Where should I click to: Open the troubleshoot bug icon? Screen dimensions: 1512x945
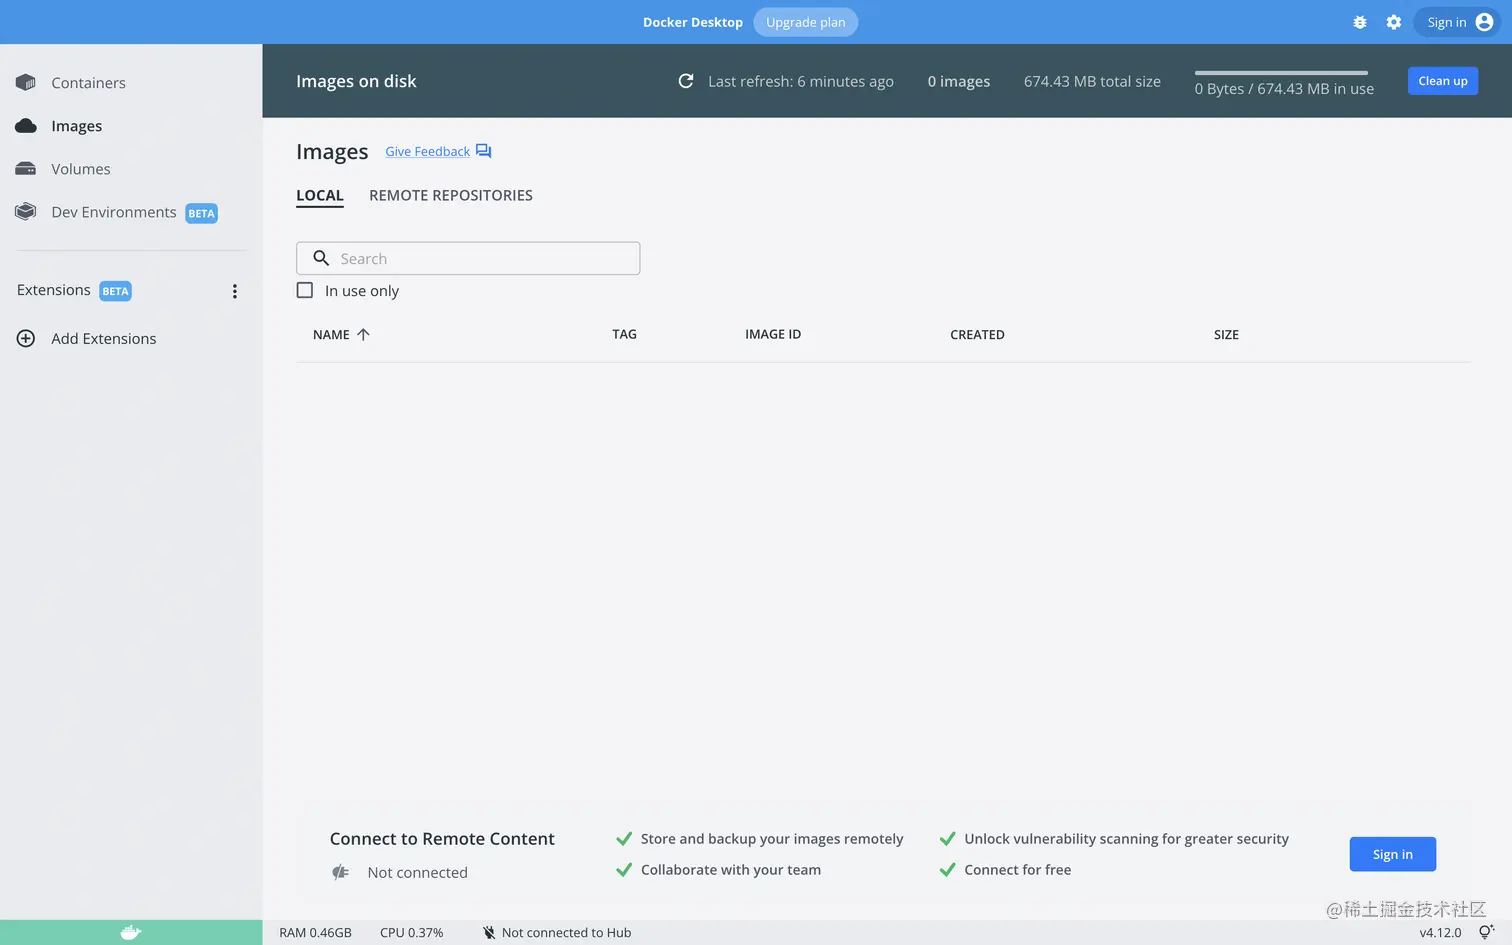(x=1360, y=22)
